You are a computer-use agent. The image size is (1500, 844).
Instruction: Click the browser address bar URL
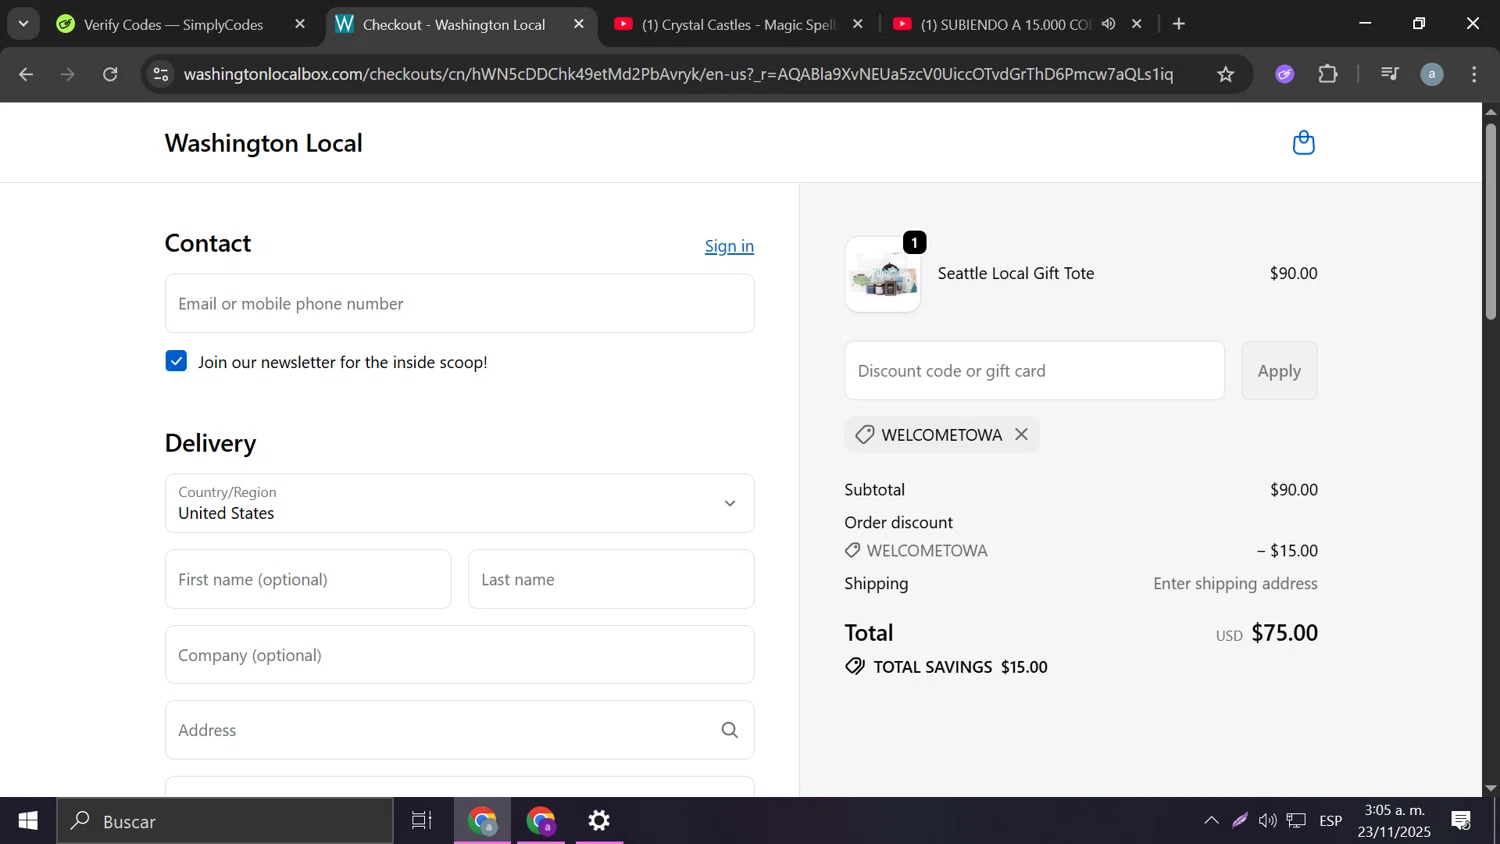coord(678,74)
